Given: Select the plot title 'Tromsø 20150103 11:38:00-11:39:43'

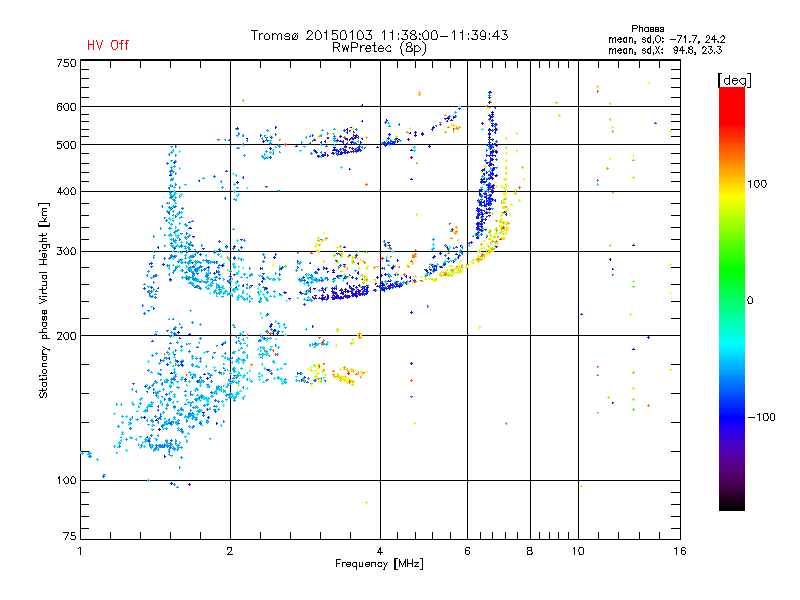Looking at the screenshot, I should coord(379,35).
